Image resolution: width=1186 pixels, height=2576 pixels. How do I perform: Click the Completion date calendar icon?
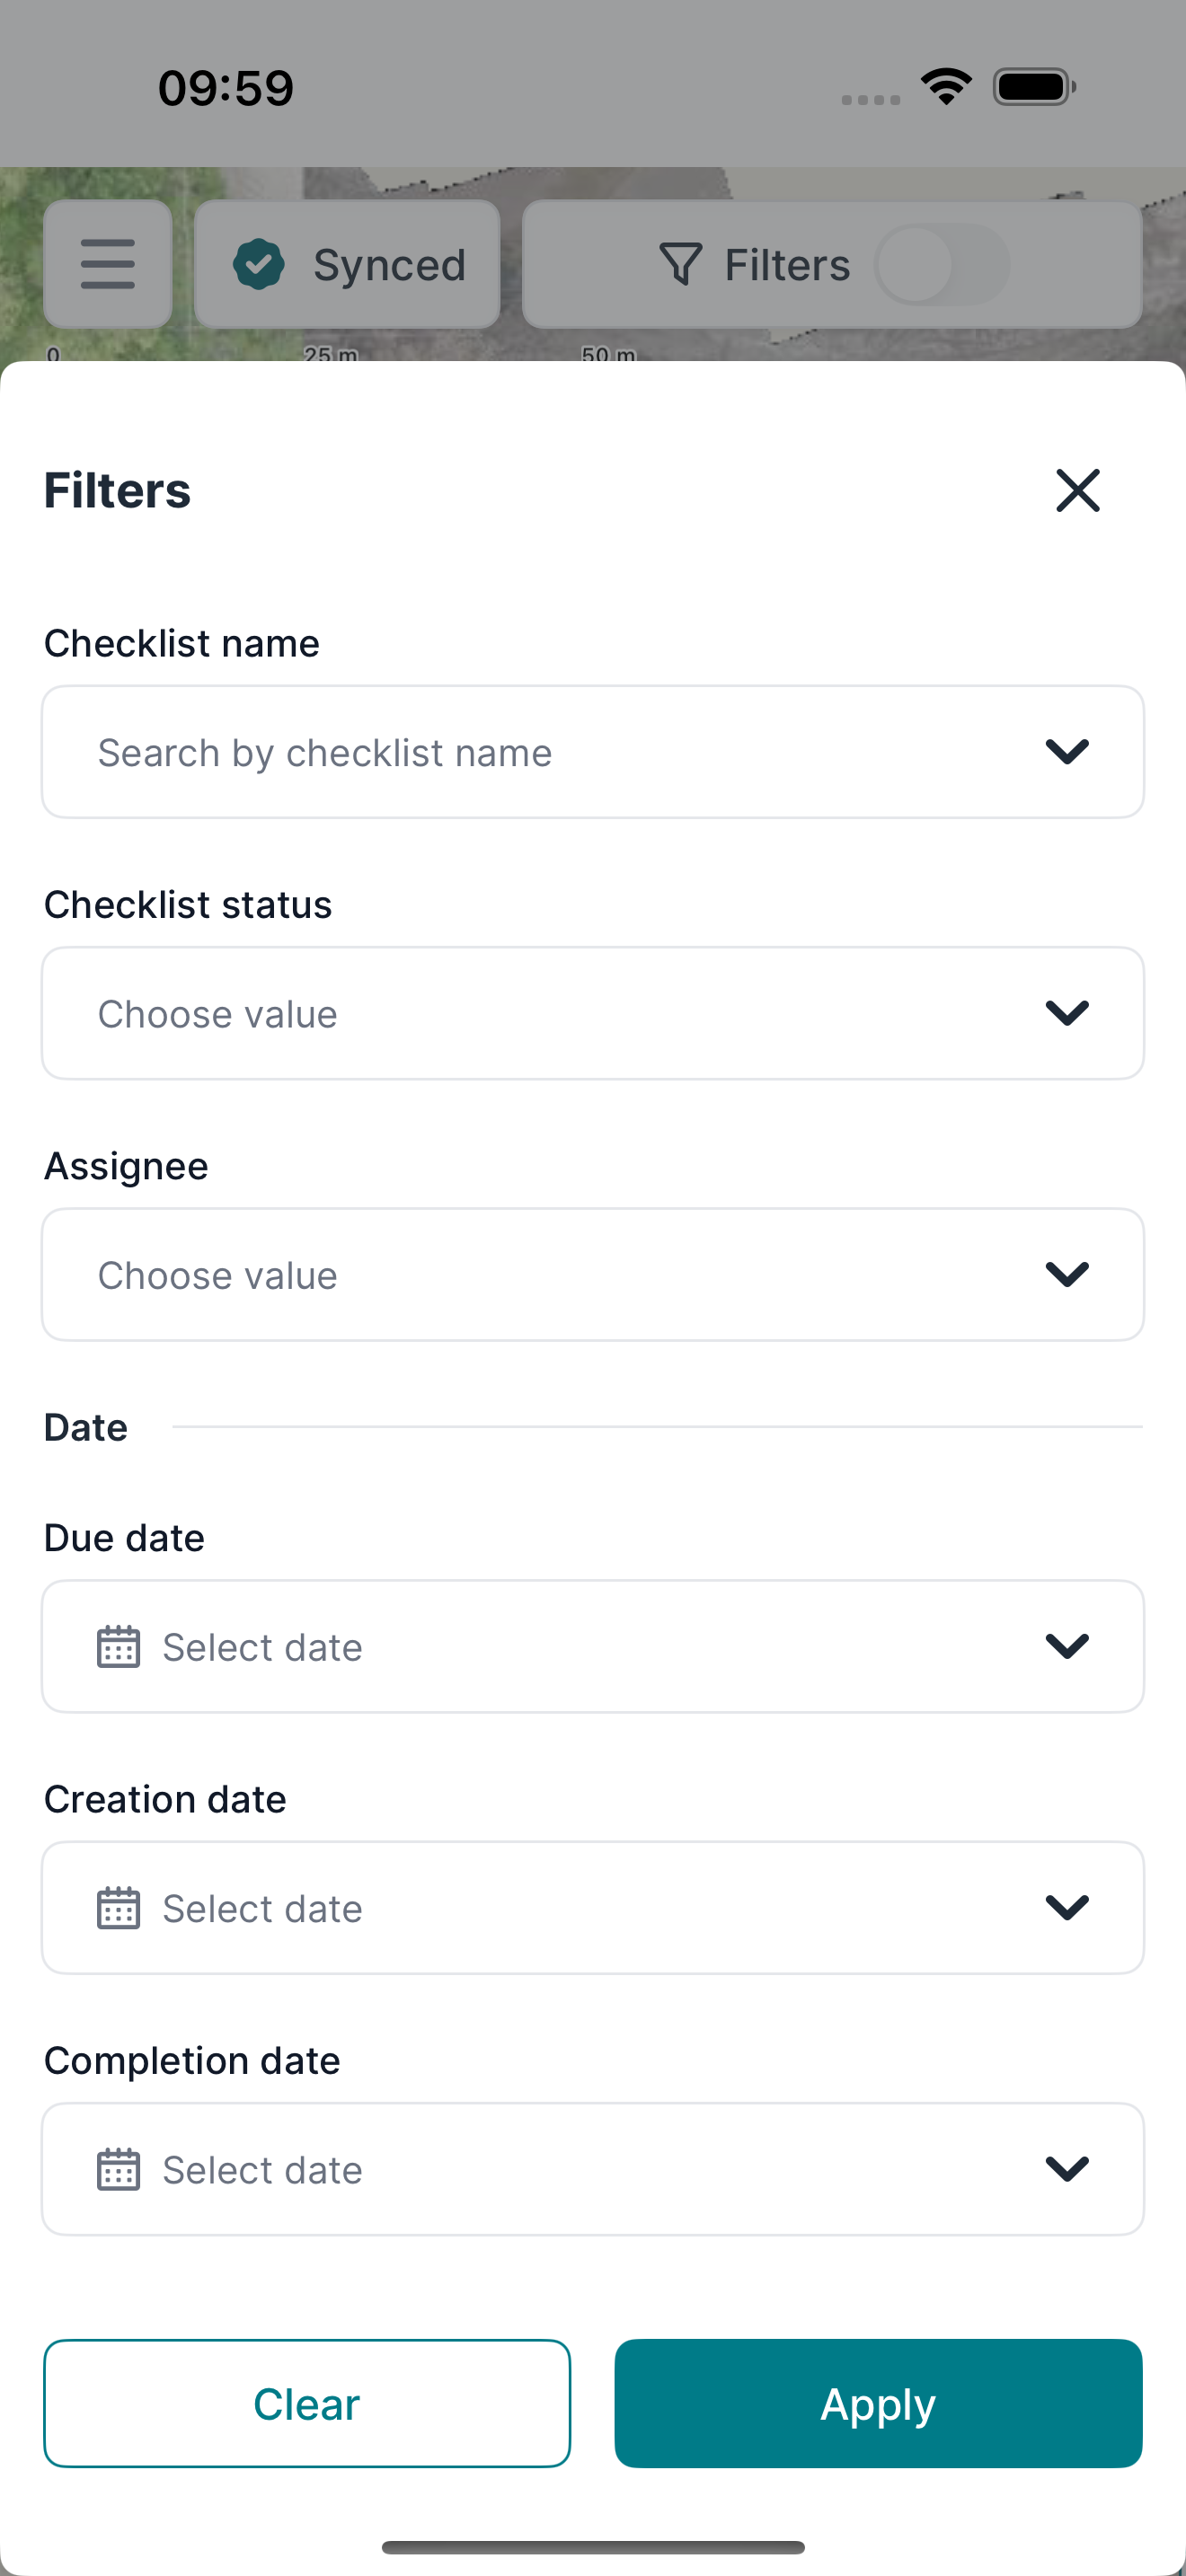click(118, 2169)
